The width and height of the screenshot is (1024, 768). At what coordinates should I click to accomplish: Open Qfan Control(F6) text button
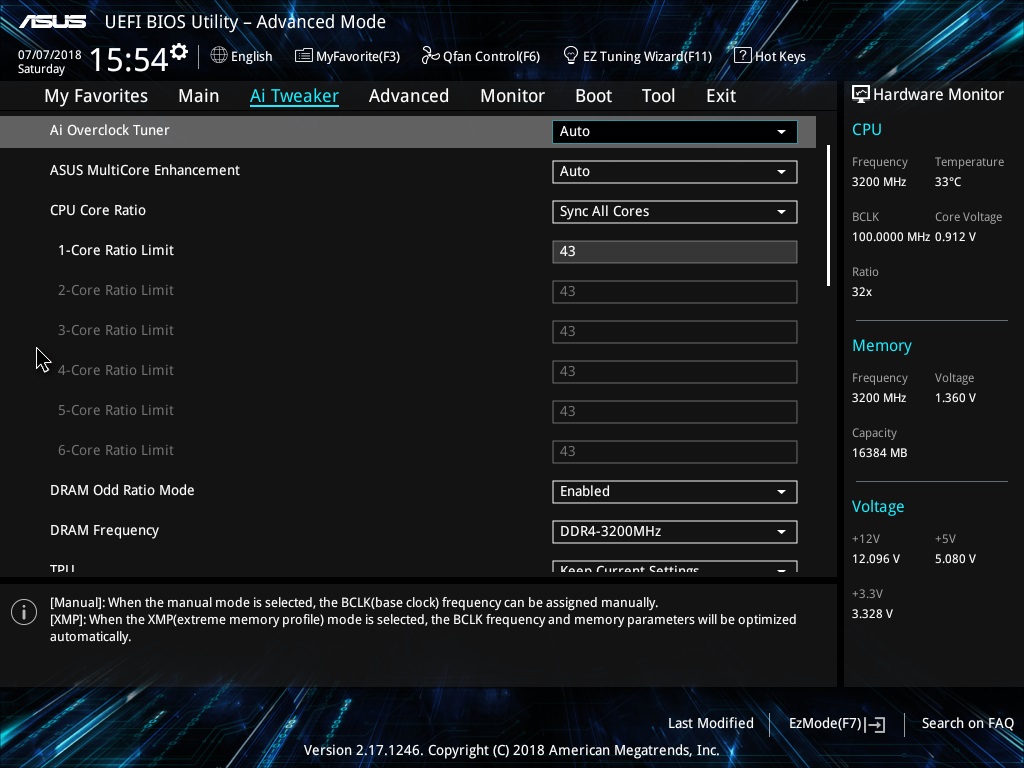pos(491,56)
